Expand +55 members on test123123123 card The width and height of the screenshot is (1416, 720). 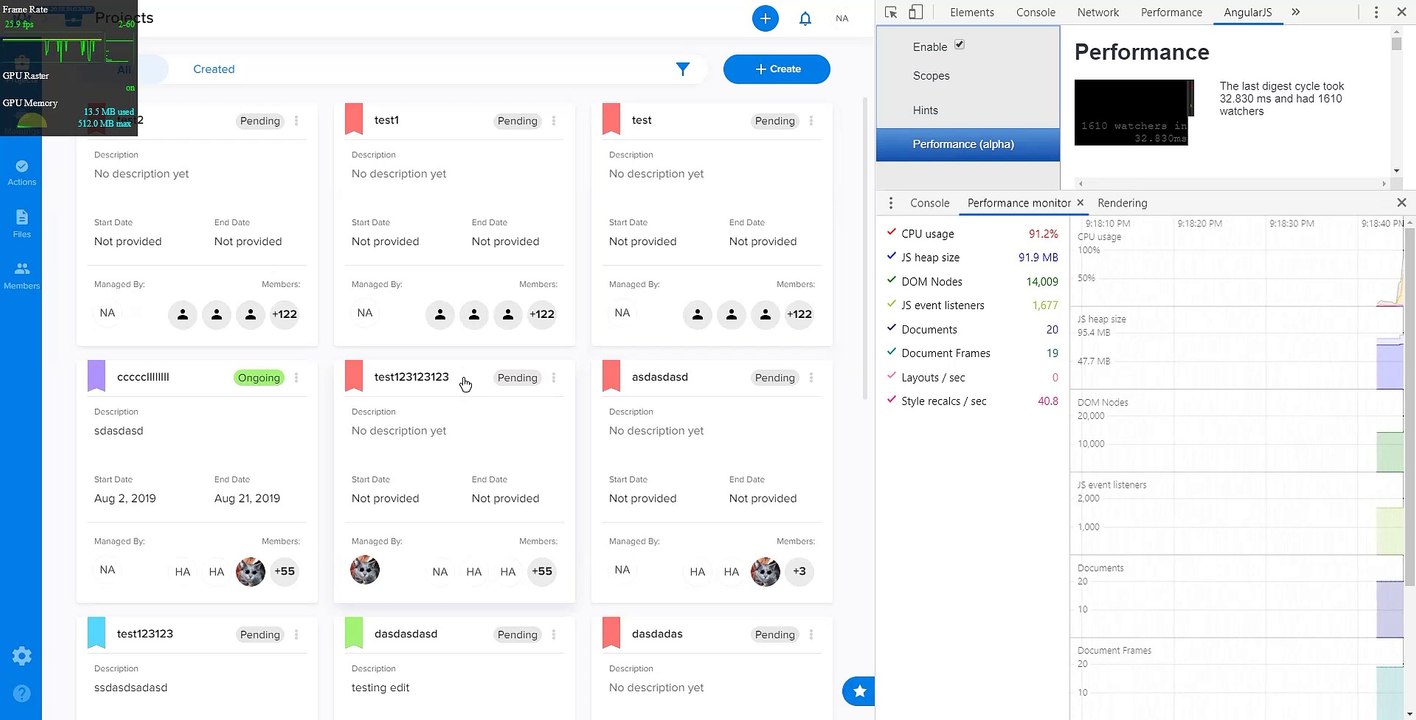point(542,572)
